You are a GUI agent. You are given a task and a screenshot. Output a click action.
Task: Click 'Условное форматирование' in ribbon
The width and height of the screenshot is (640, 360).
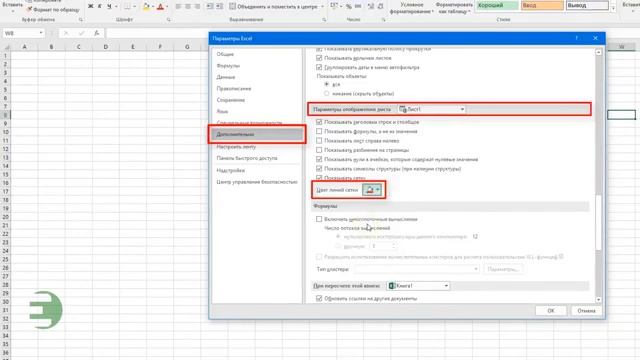tap(411, 8)
